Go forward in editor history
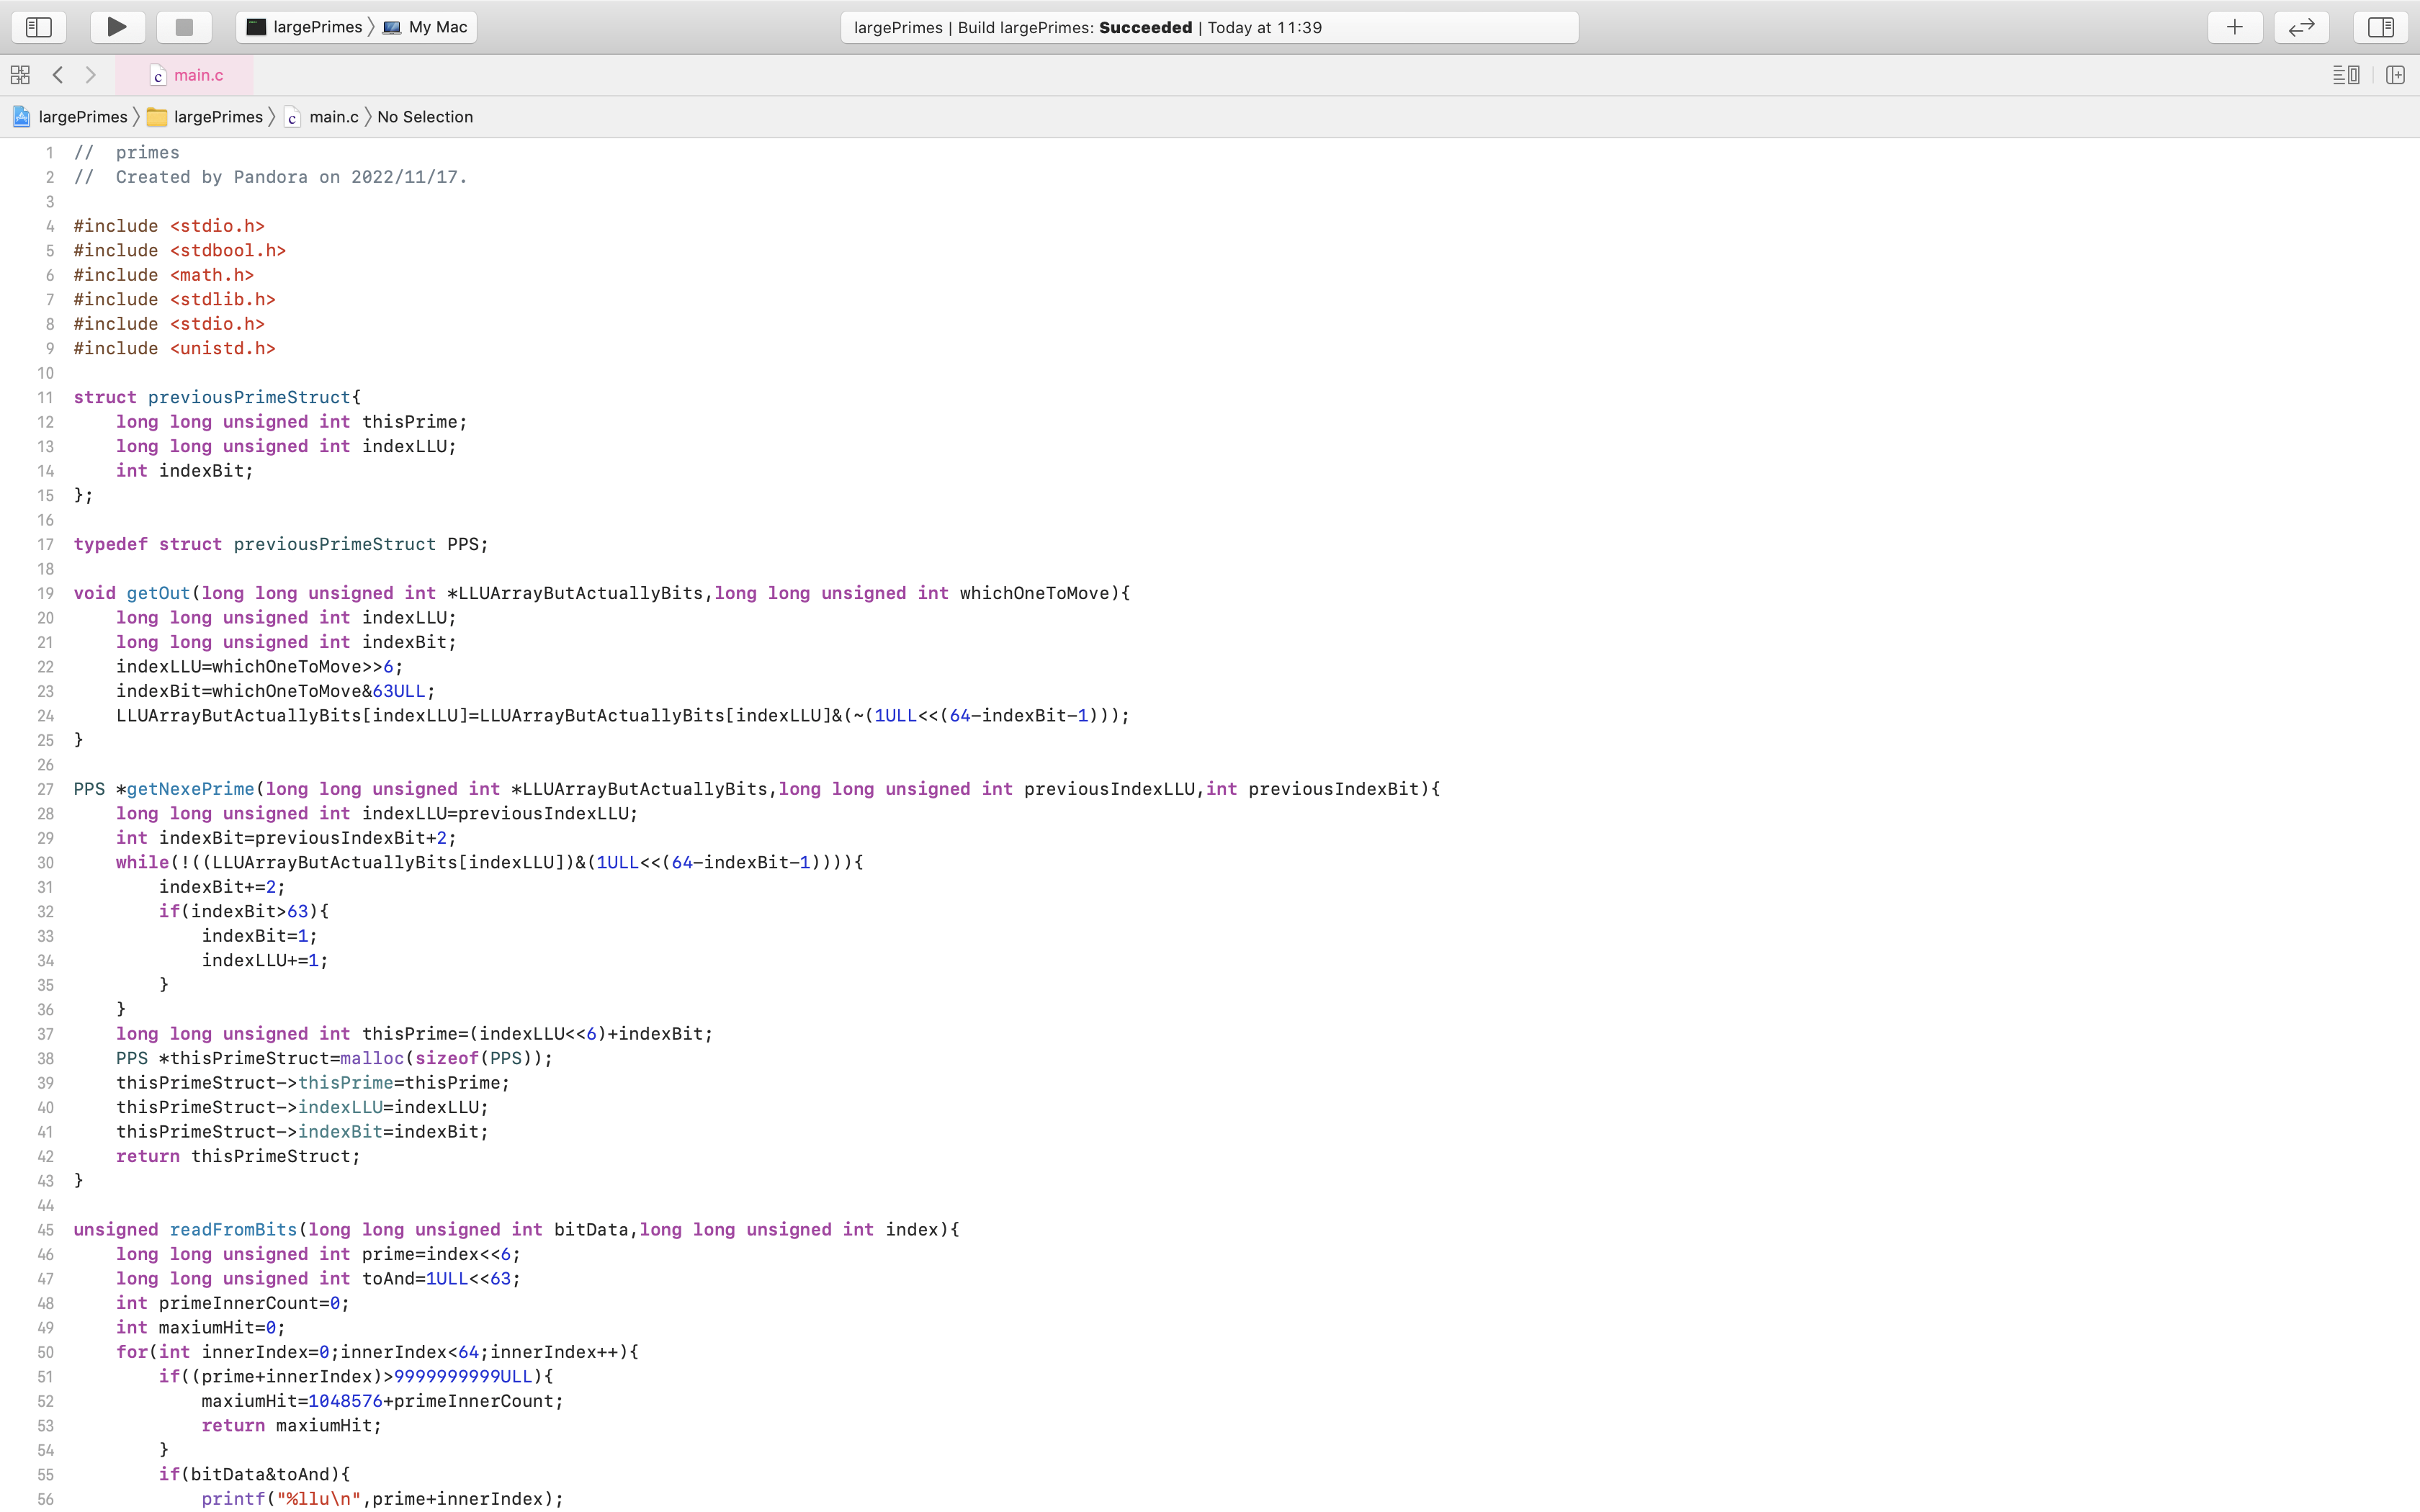The image size is (2420, 1512). 91,75
